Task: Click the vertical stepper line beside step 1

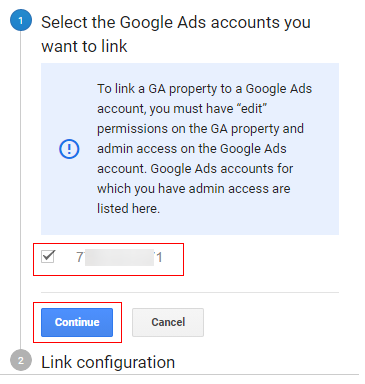Action: click(21, 190)
